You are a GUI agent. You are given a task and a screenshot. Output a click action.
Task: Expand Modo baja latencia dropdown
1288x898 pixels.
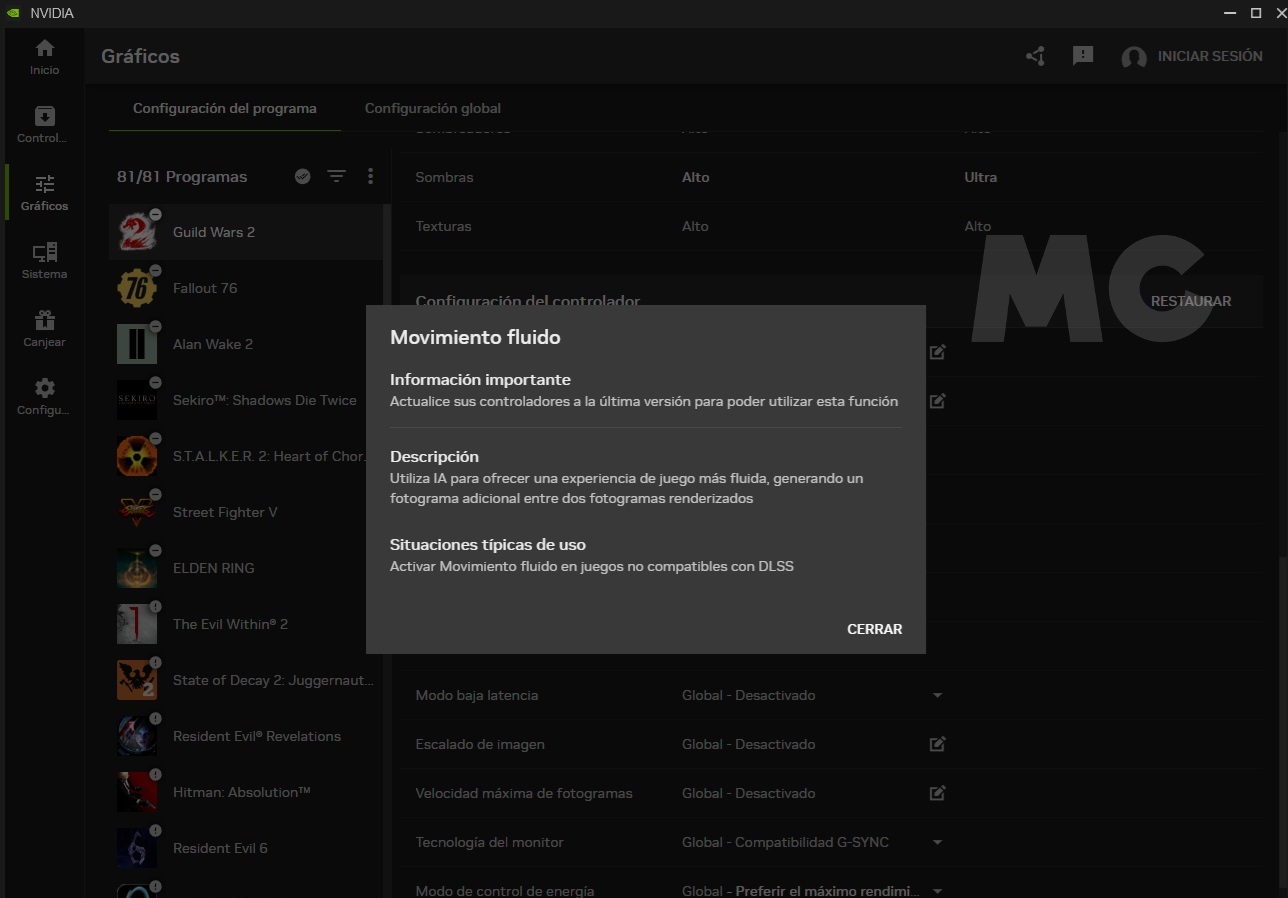(x=937, y=695)
